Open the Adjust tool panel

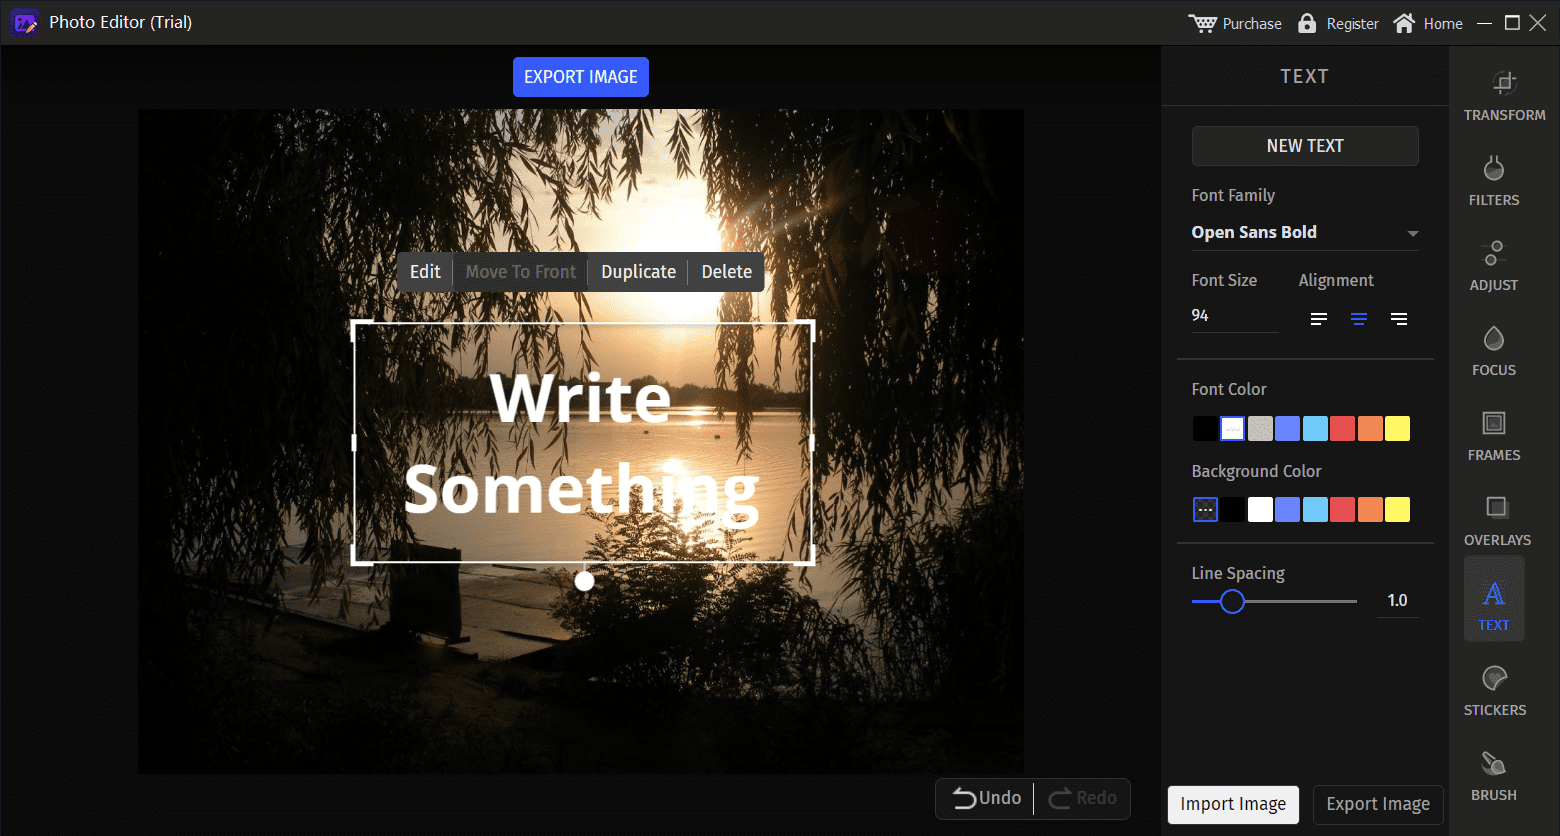point(1494,266)
